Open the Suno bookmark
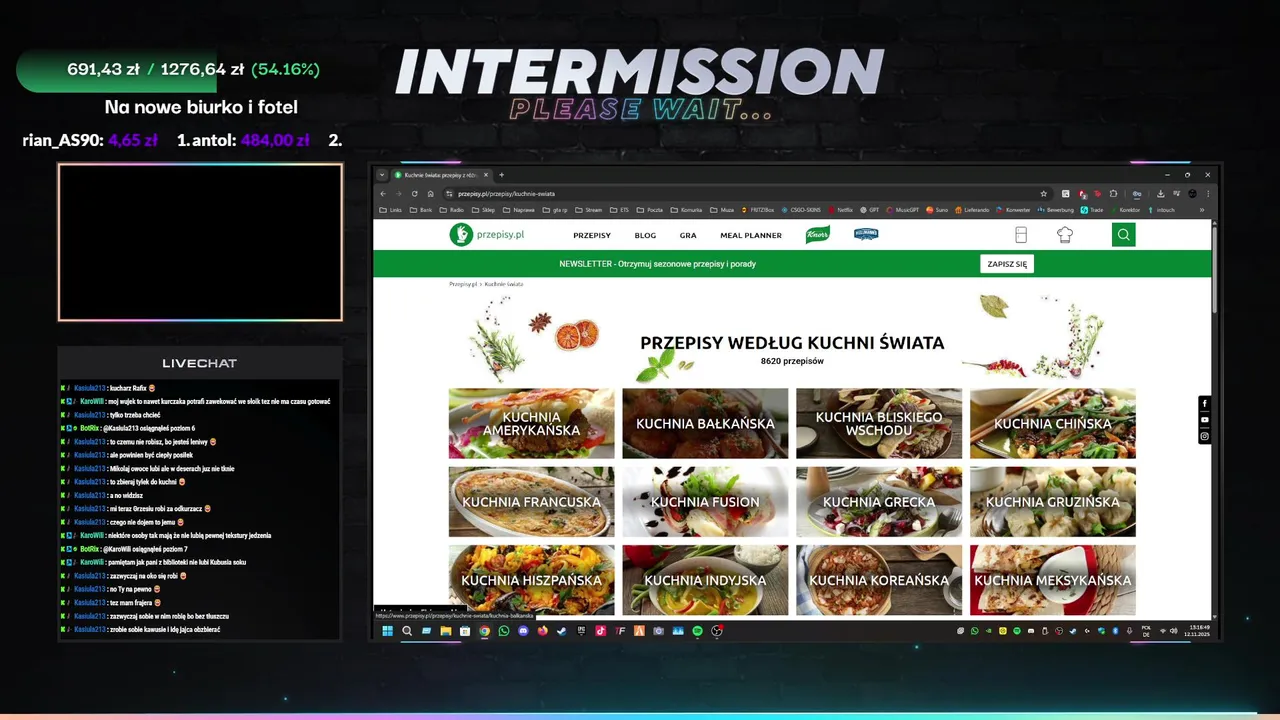The image size is (1280, 720). pyautogui.click(x=937, y=210)
